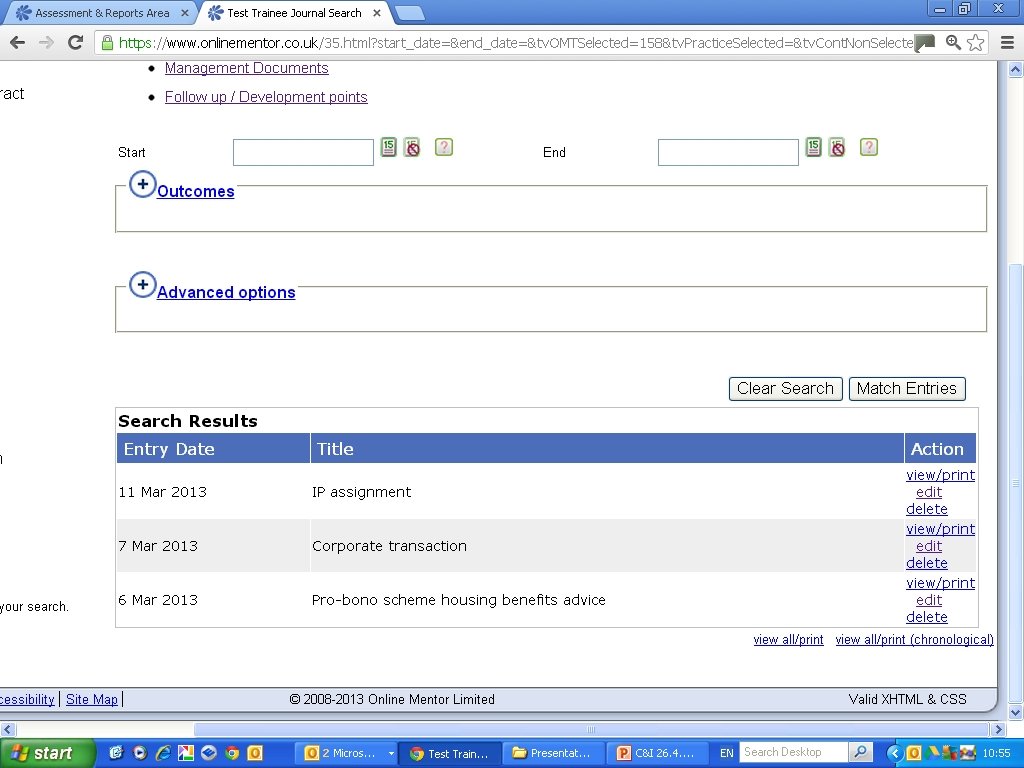Launch Internet Explorer from quick launch

pyautogui.click(x=163, y=753)
